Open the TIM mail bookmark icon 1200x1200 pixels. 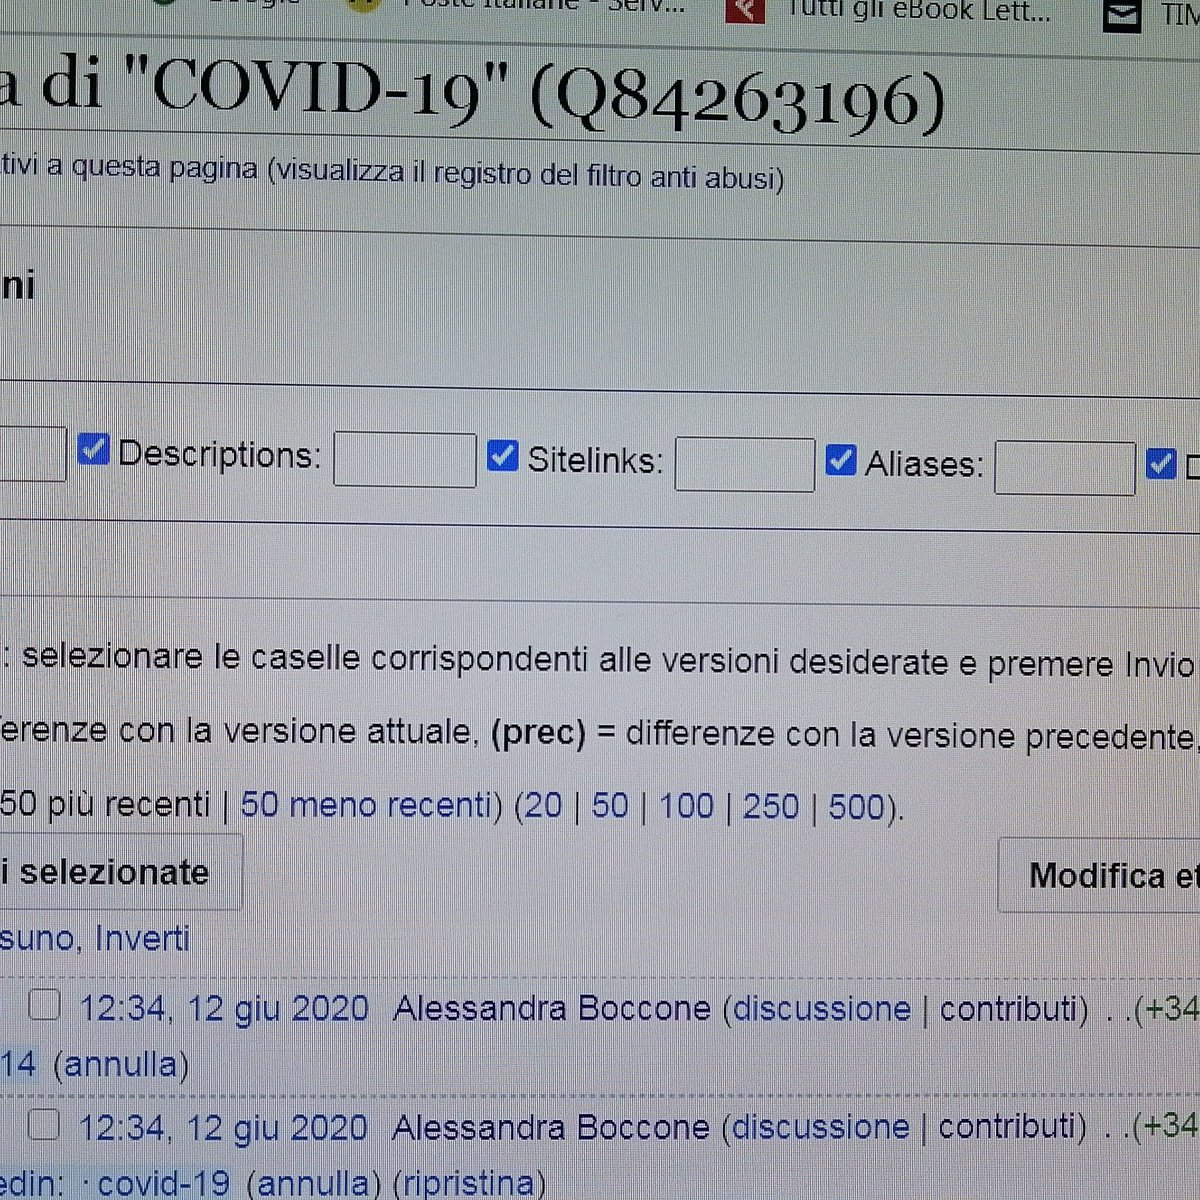pos(1122,16)
